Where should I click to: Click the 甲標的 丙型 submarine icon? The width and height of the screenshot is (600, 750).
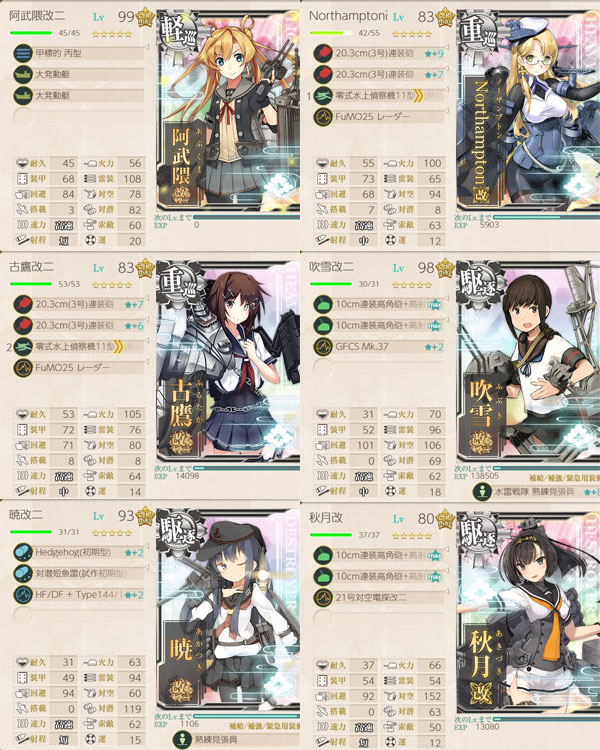pyautogui.click(x=22, y=53)
